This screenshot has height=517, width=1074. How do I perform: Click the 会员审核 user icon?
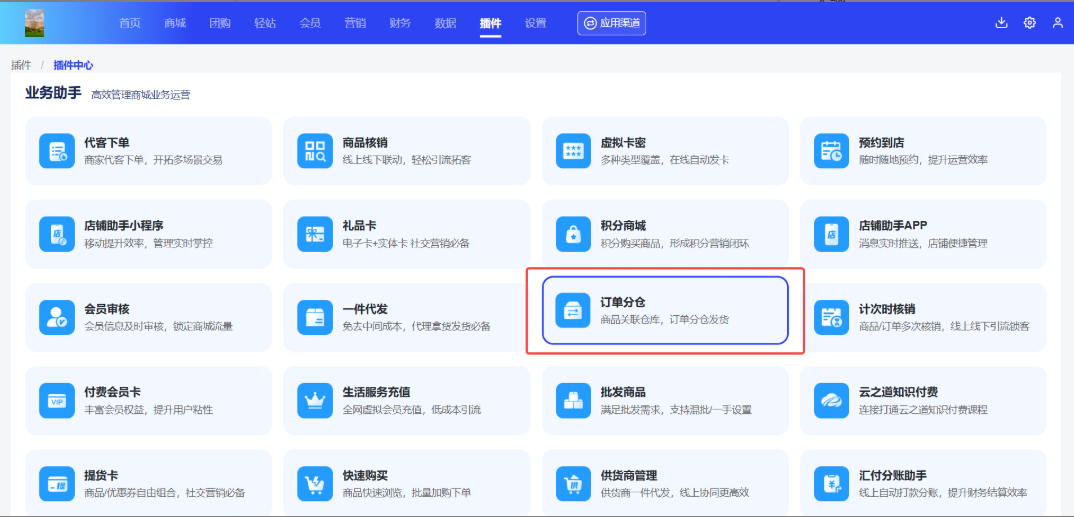[57, 317]
